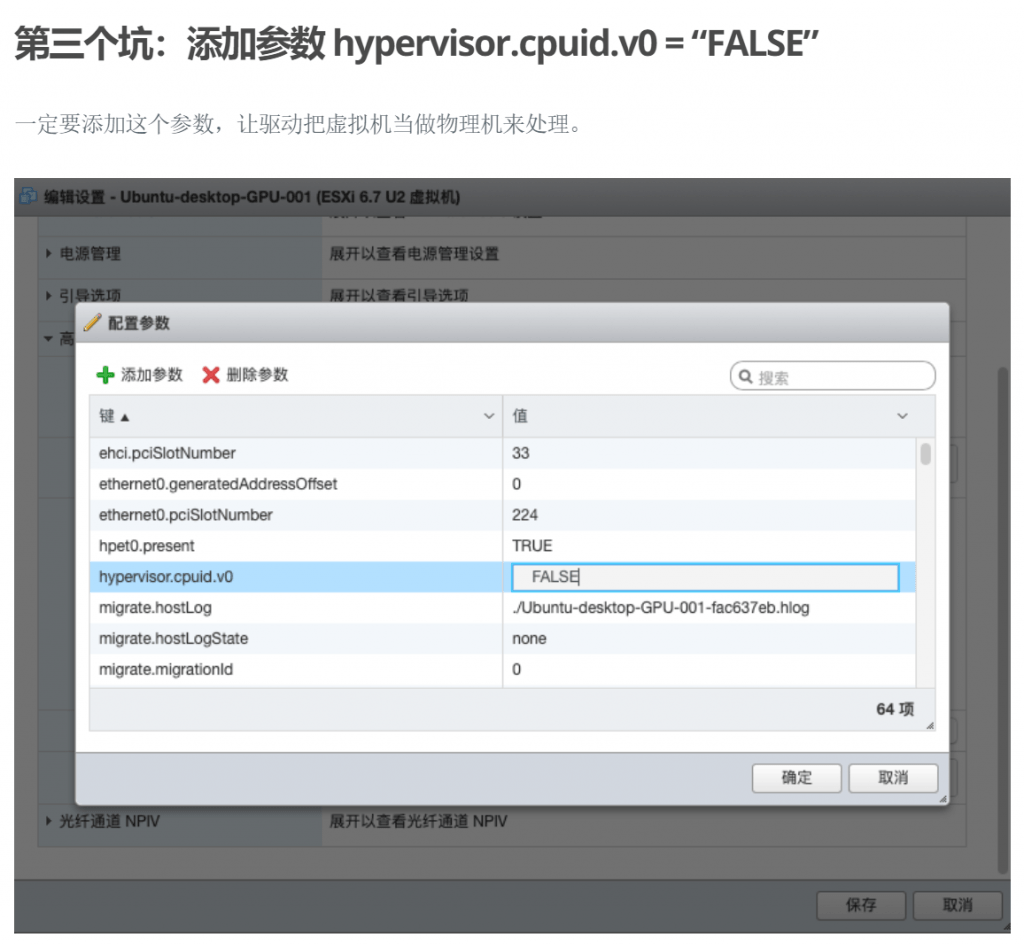Click the none value cell
1024x945 pixels.
[x=709, y=638]
